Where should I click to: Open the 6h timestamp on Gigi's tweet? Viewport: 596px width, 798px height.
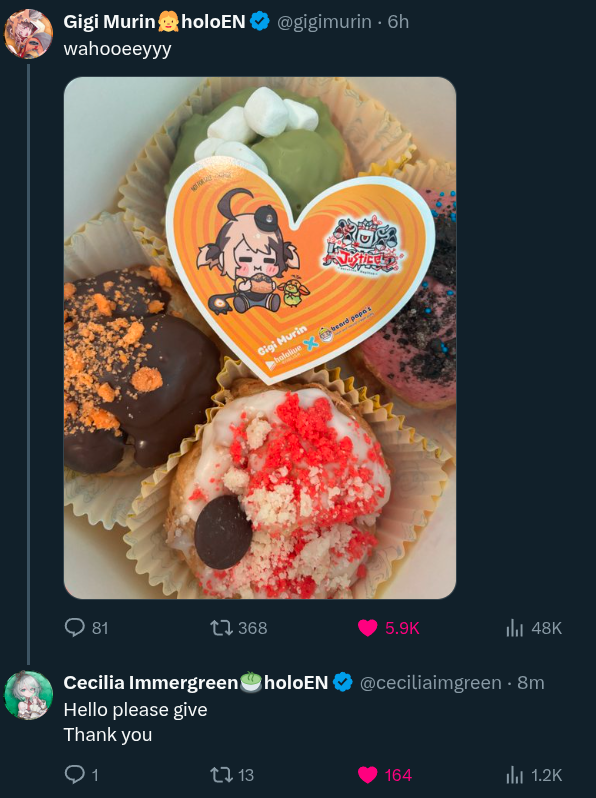tap(398, 22)
